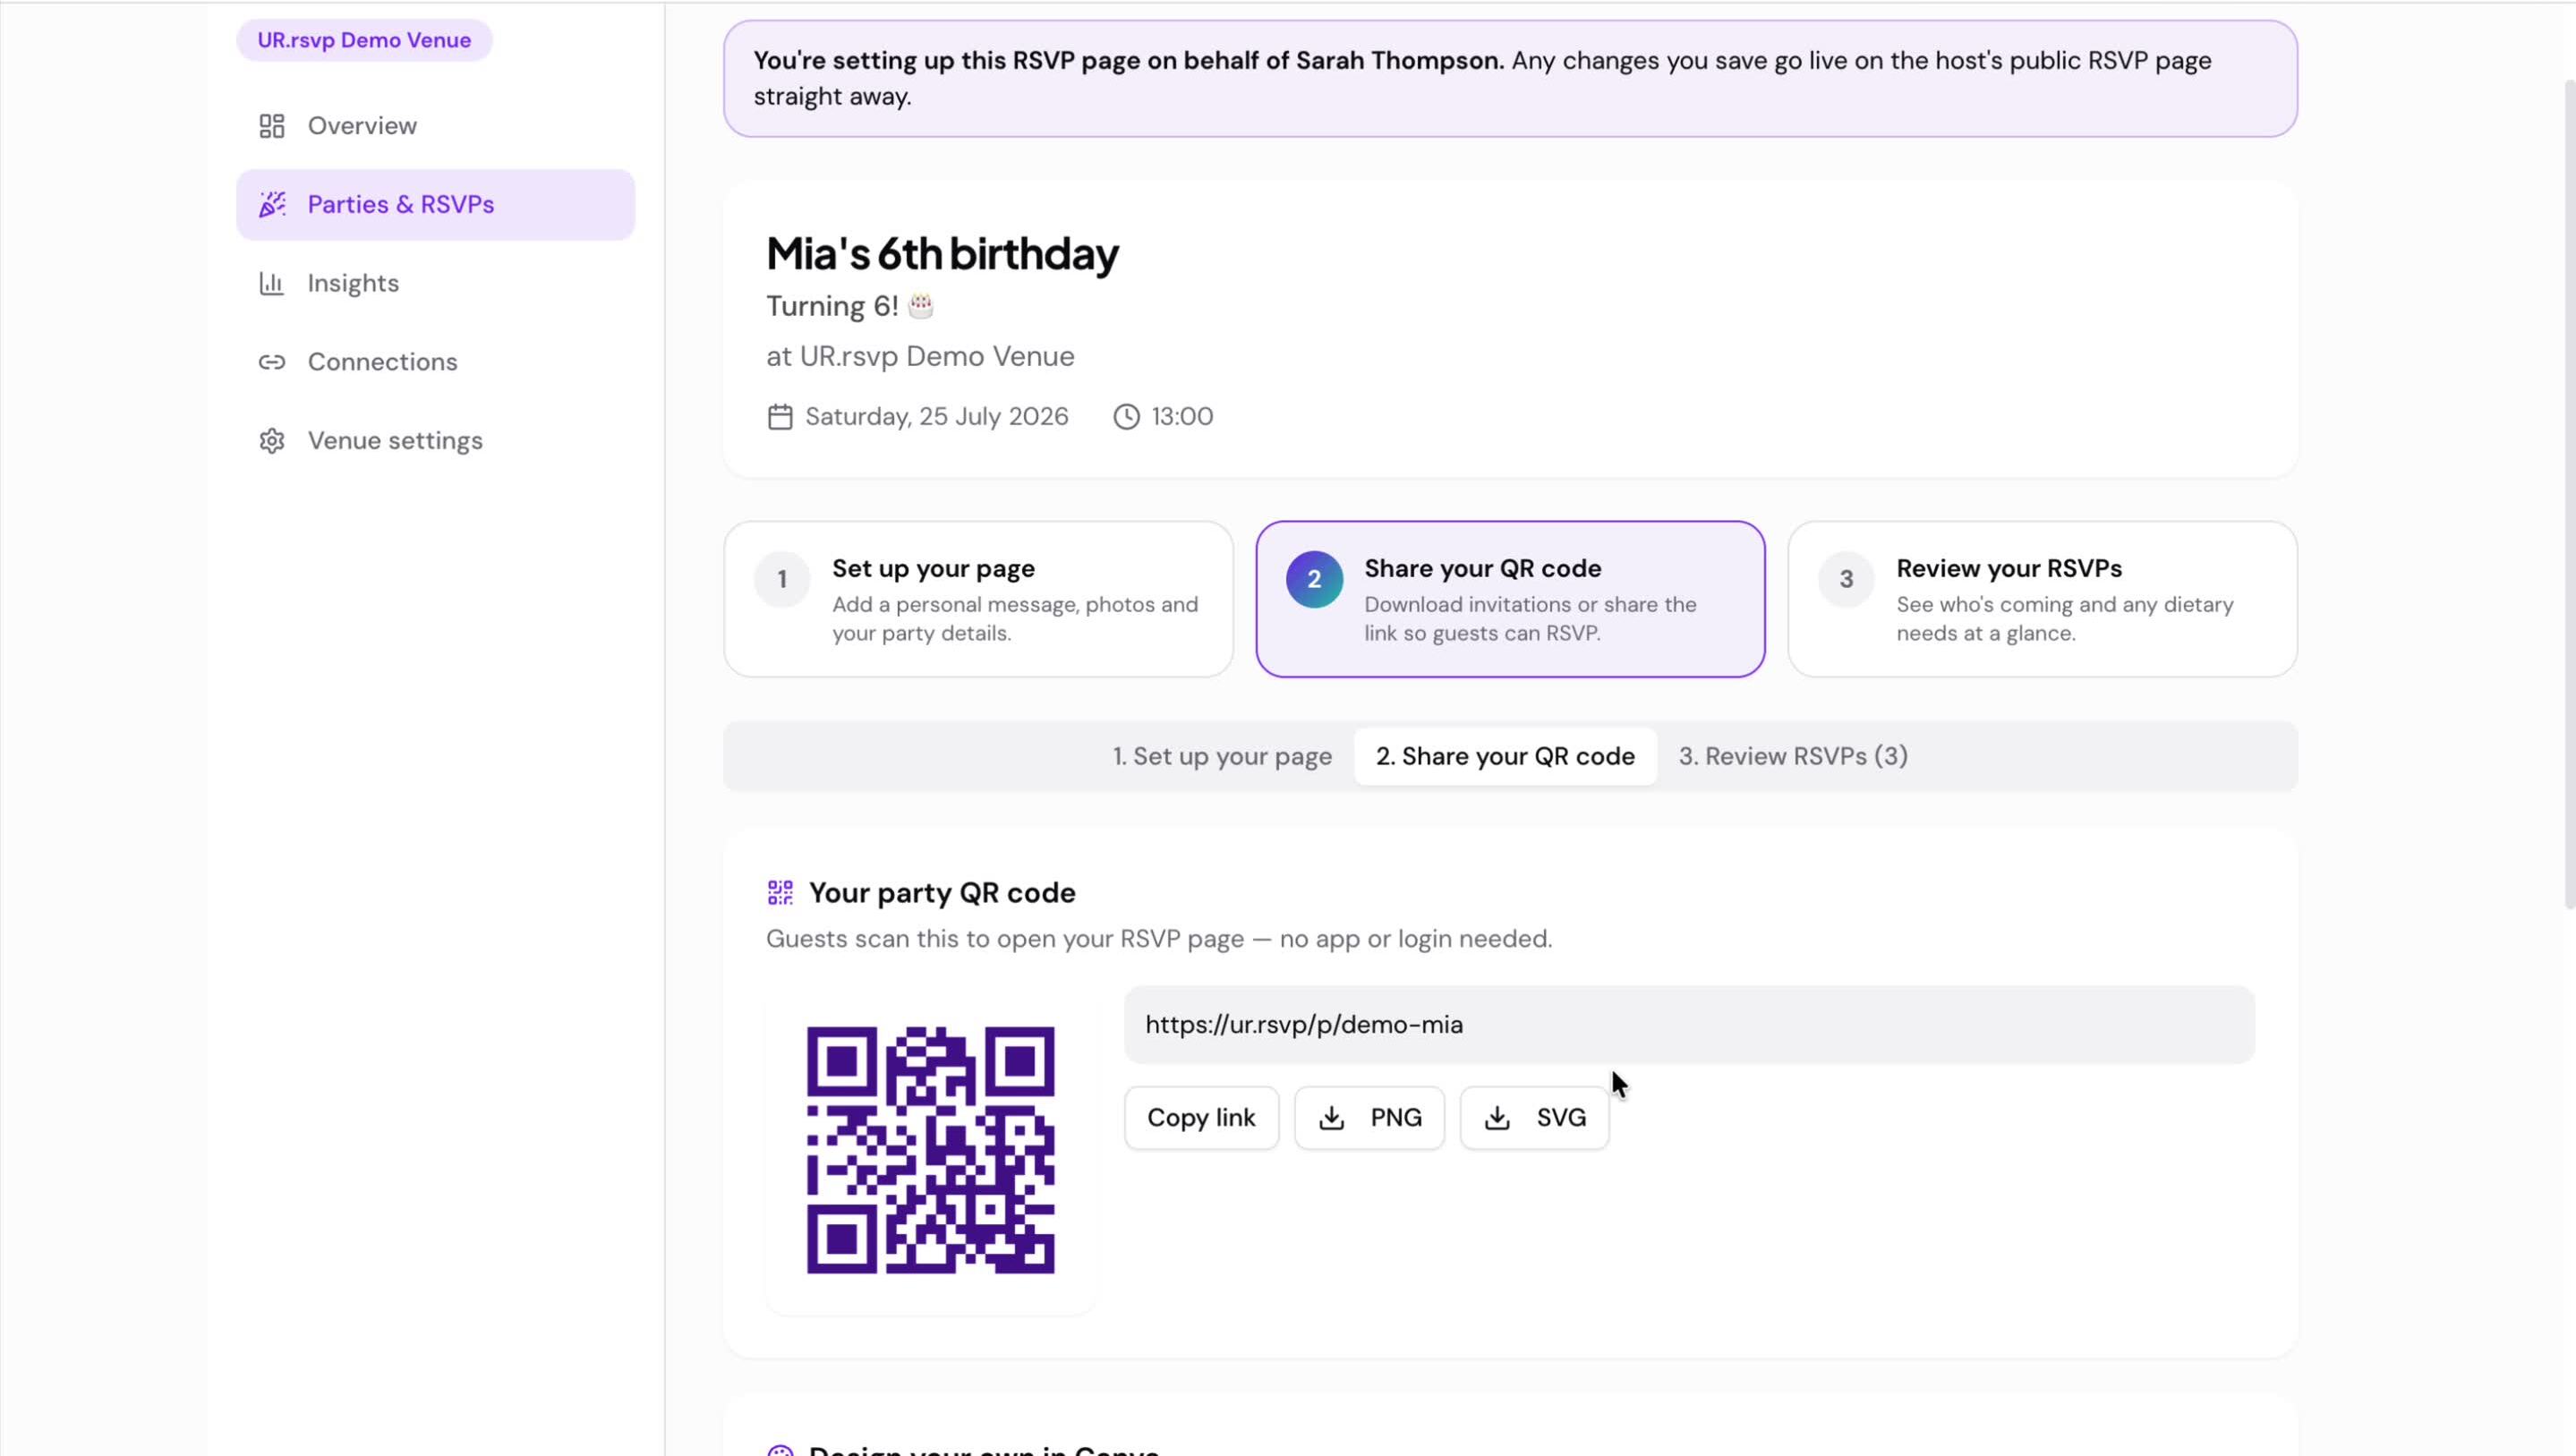Click the QR icon beside Your party QR code
This screenshot has width=2576, height=1456.
tap(780, 892)
